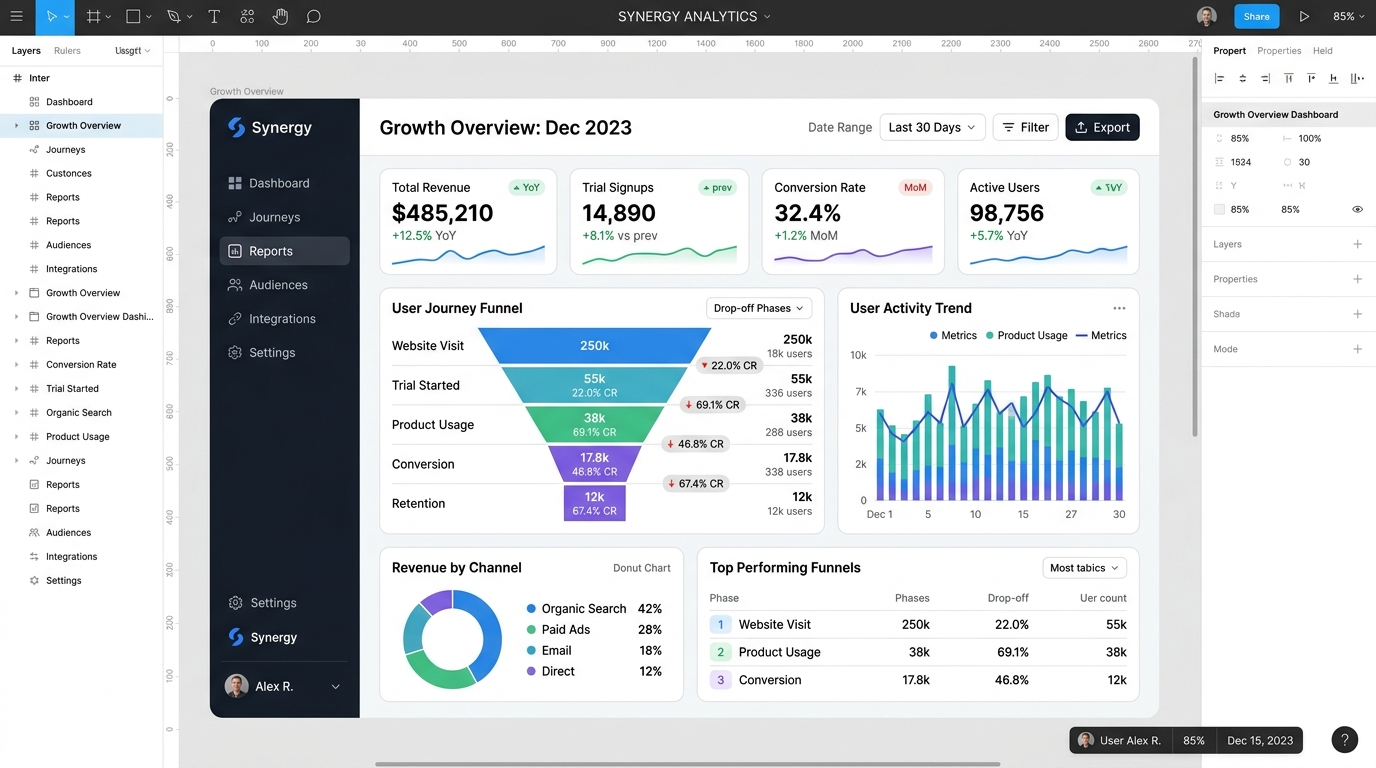Viewport: 1376px width, 768px height.
Task: Select the Trial Started layer
Action: pos(81,389)
